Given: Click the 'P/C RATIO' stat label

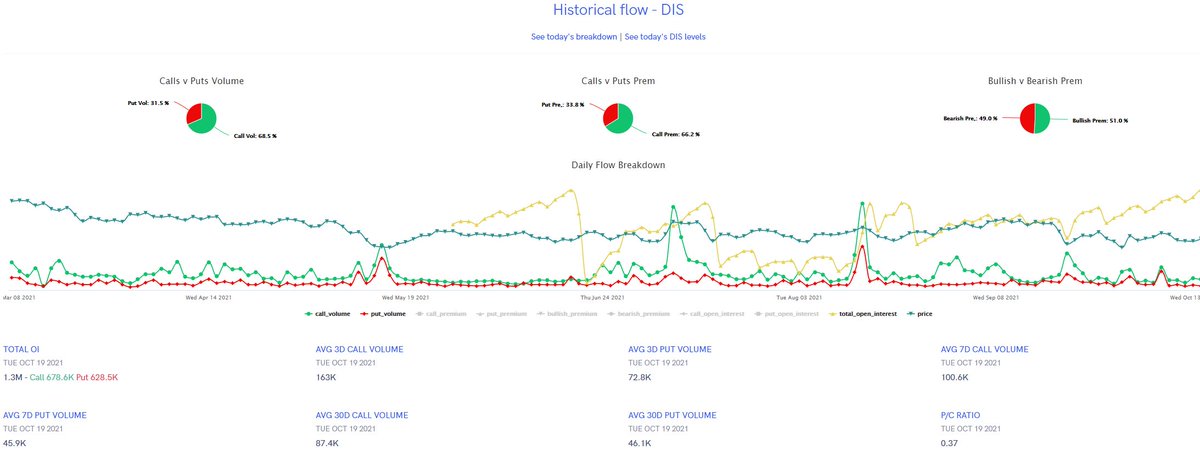Looking at the screenshot, I should coord(962,414).
